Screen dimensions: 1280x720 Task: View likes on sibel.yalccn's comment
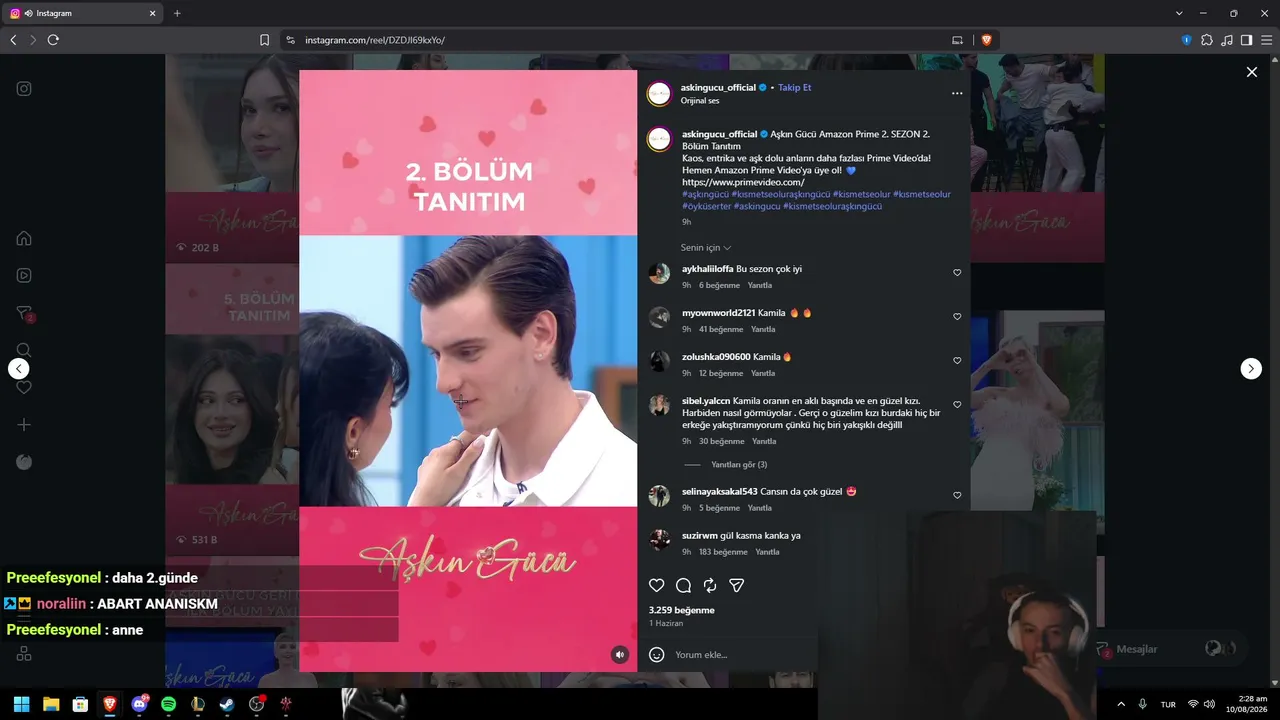(x=722, y=442)
